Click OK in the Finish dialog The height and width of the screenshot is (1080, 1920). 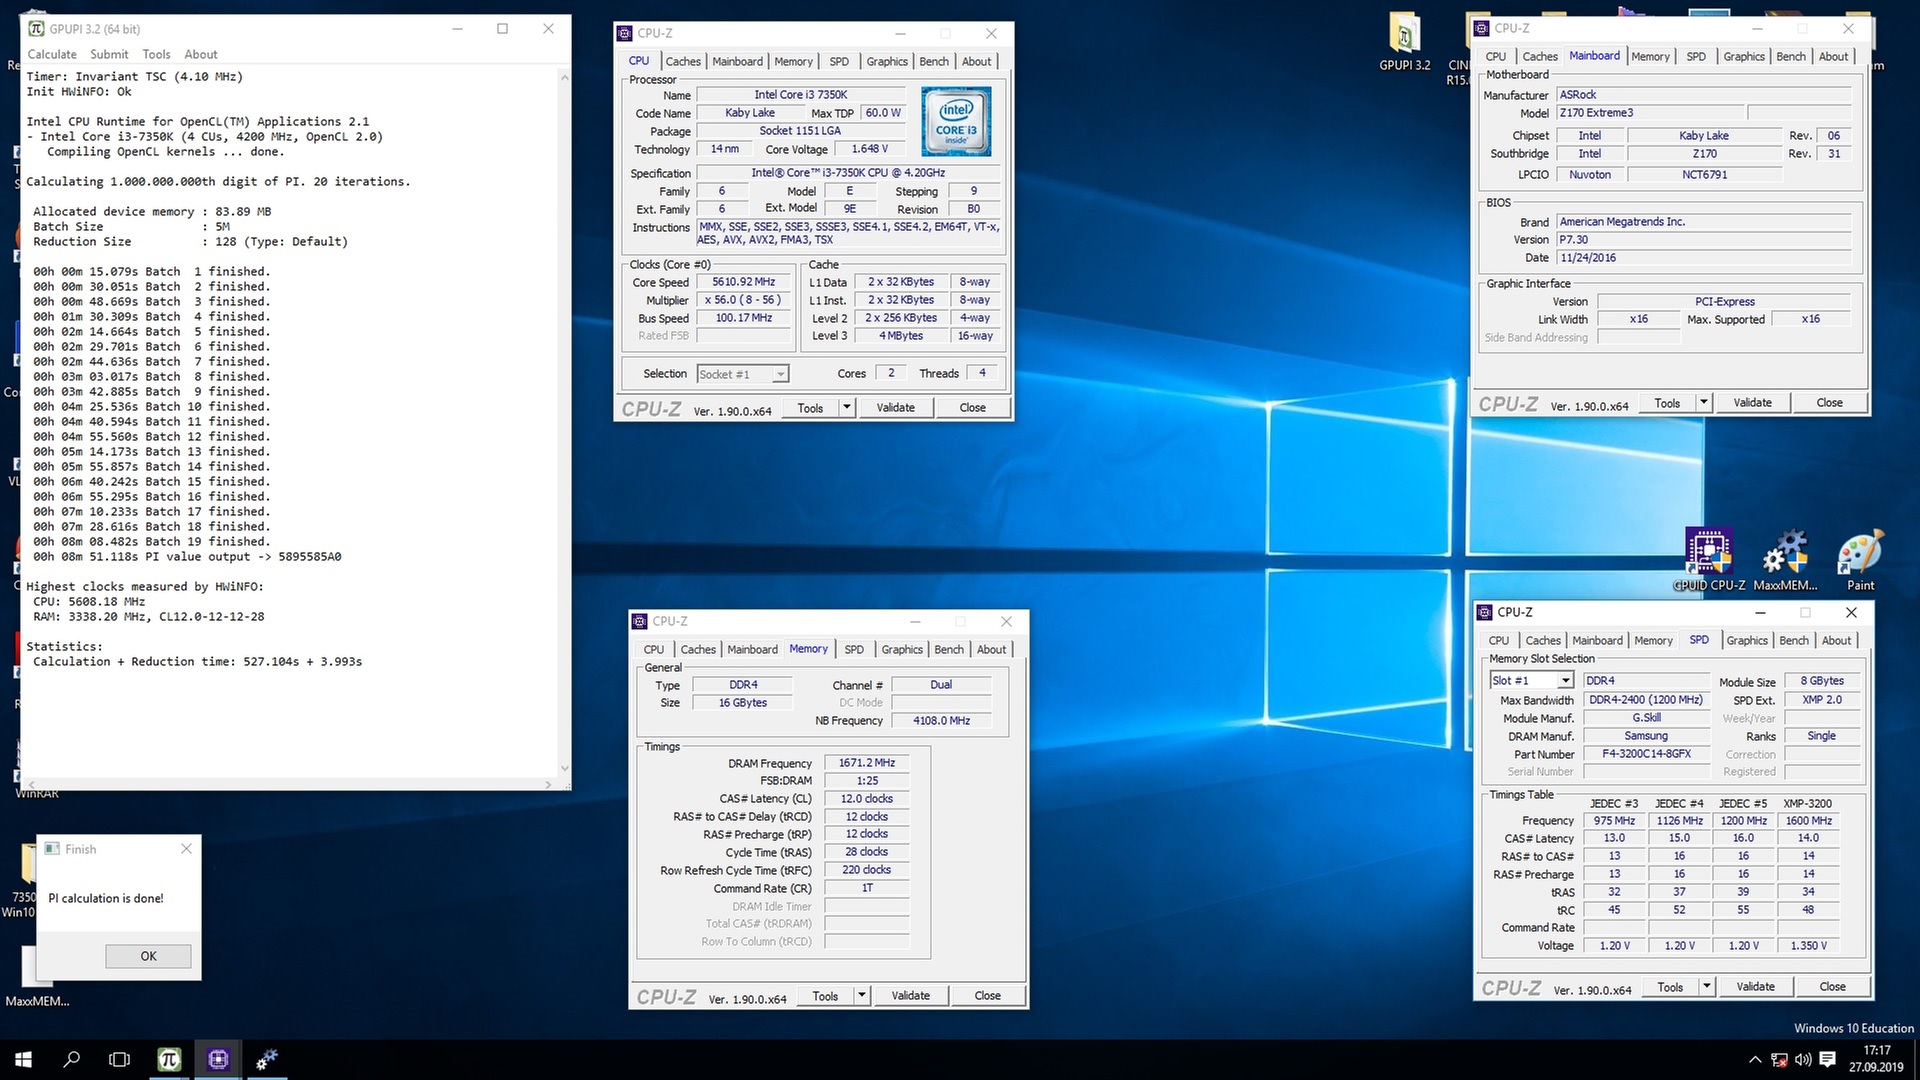[148, 956]
